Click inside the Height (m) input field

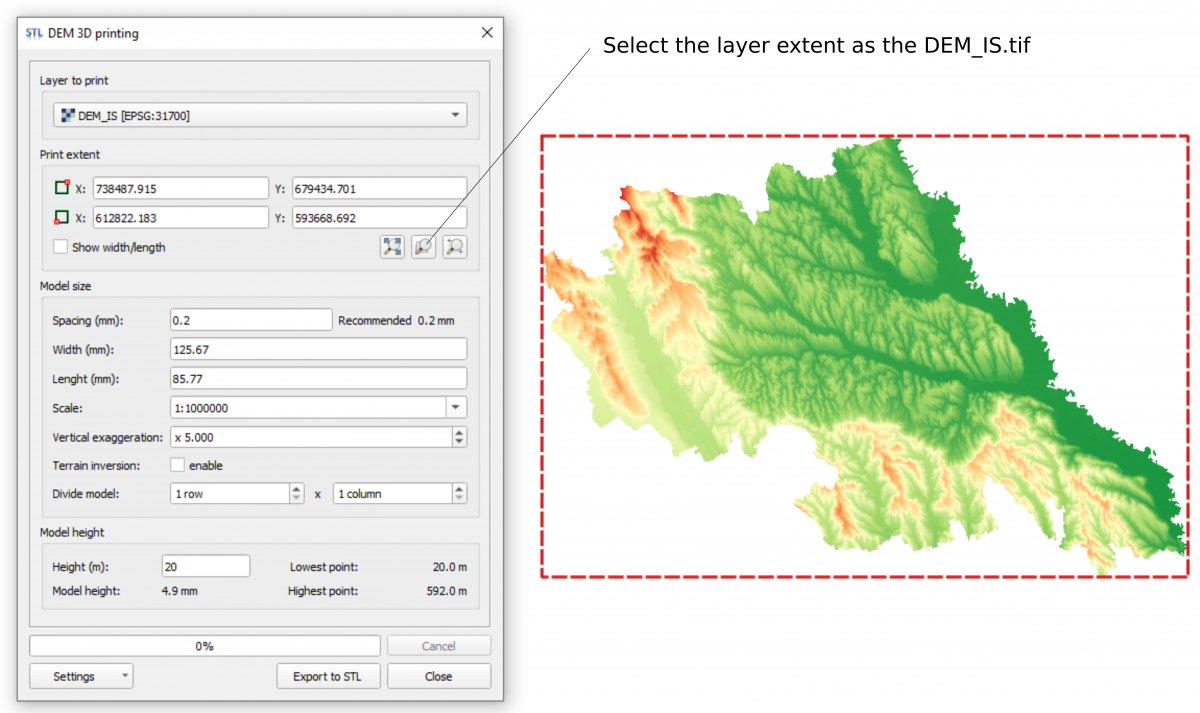[205, 565]
